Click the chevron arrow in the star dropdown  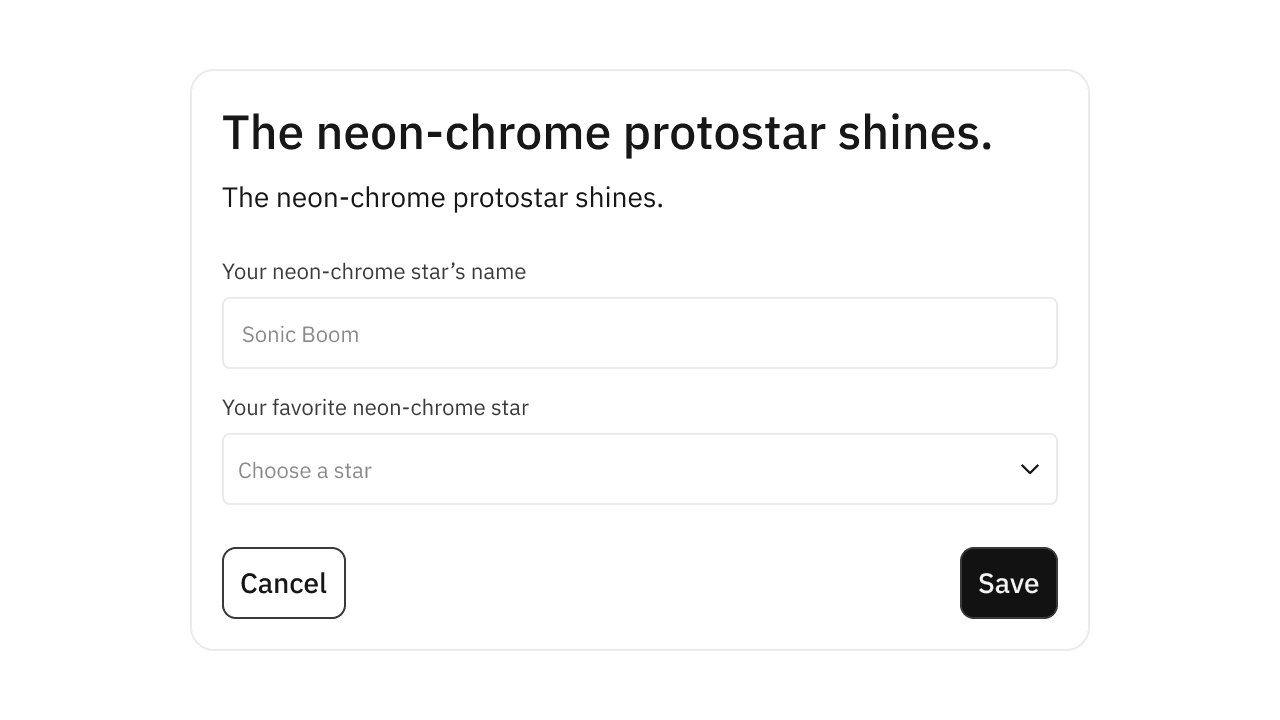point(1029,469)
